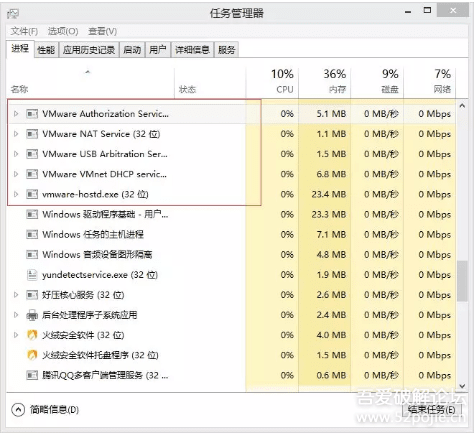Expand the VMware NAT Service process
This screenshot has width=476, height=434.
tap(16, 134)
